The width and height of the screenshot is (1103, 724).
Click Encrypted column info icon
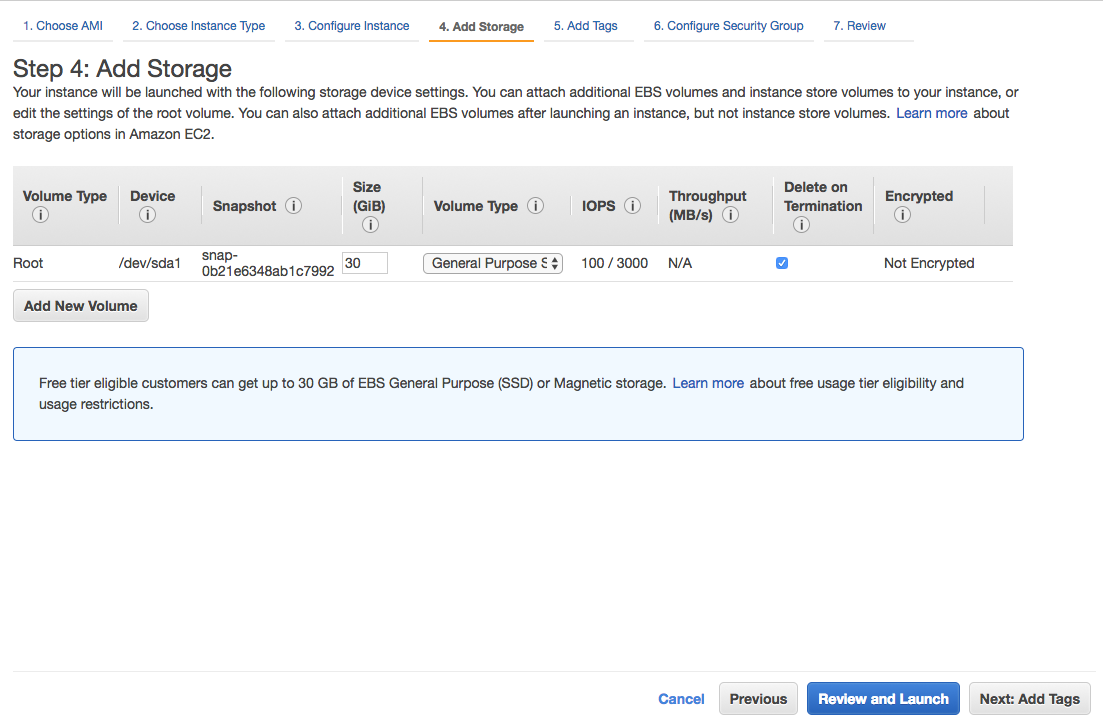[x=902, y=215]
